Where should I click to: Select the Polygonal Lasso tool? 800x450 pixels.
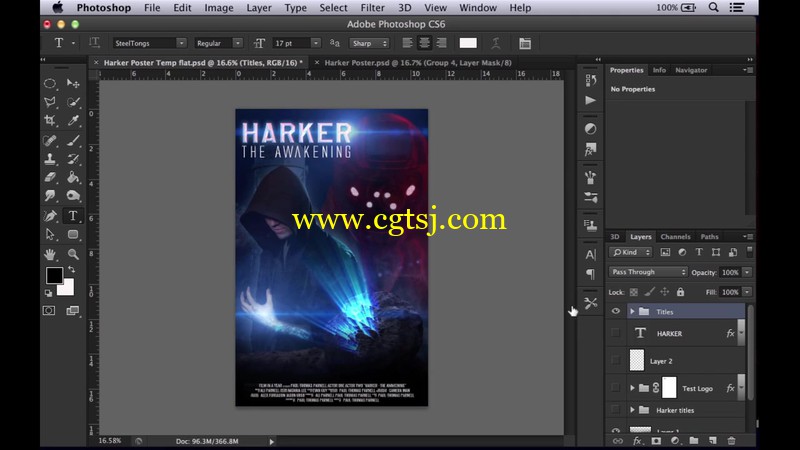tap(50, 102)
